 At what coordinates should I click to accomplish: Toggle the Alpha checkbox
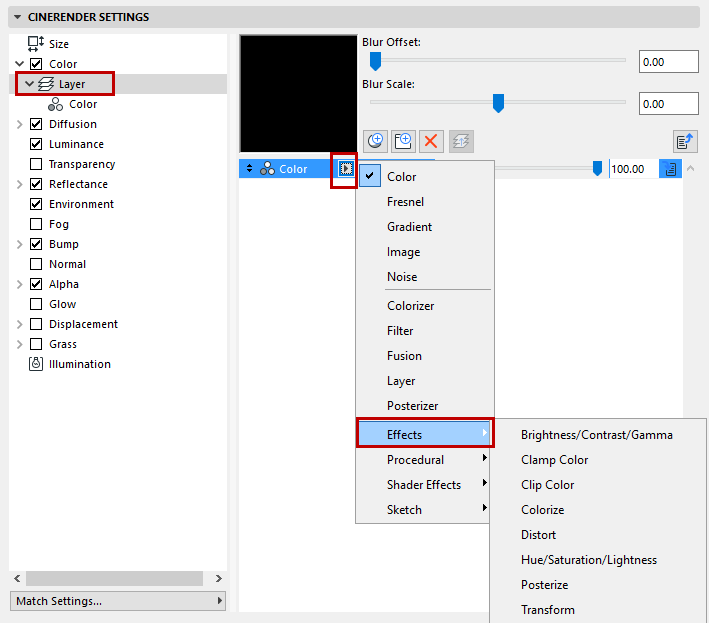click(36, 284)
